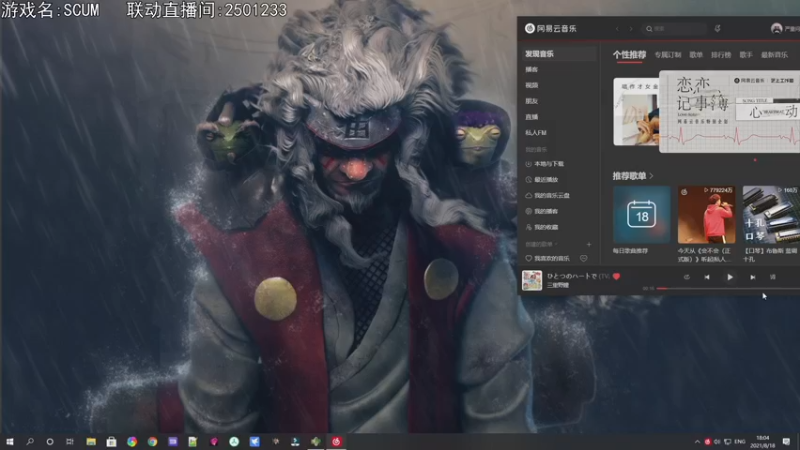Open 视频 in the sidebar
The height and width of the screenshot is (450, 800).
(x=532, y=85)
